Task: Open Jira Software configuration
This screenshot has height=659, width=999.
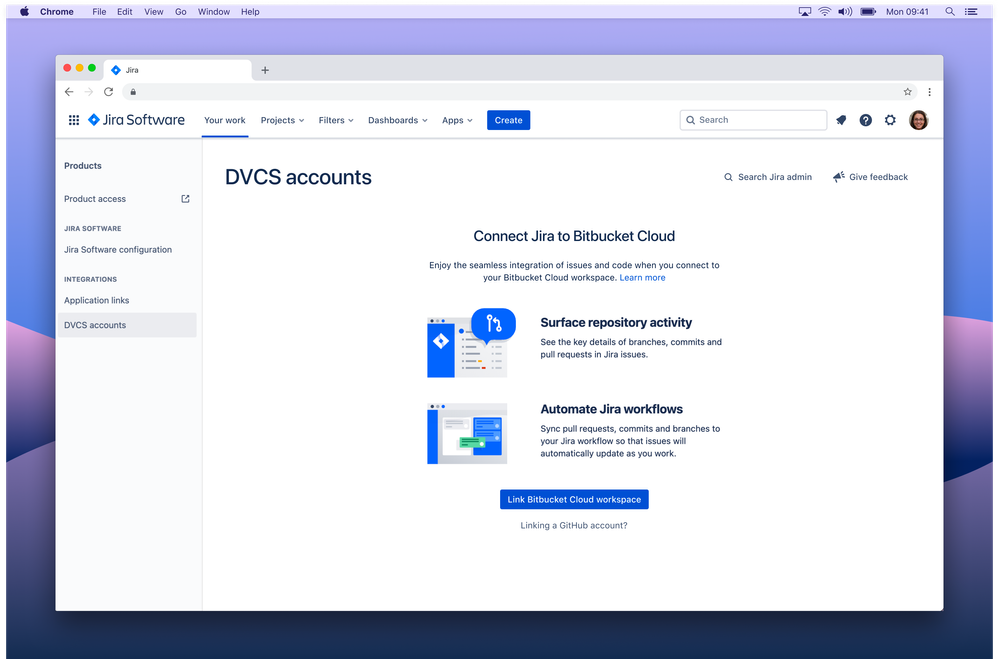Action: click(x=118, y=250)
